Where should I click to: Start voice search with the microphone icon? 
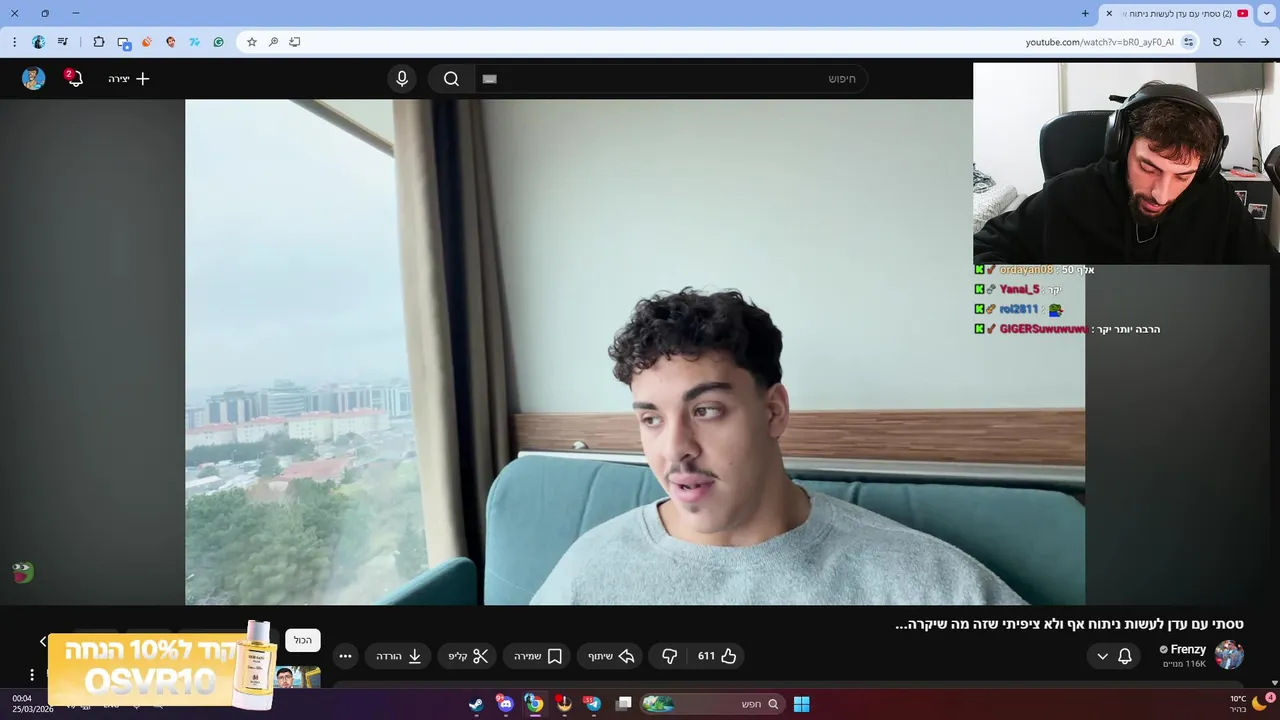click(x=402, y=79)
